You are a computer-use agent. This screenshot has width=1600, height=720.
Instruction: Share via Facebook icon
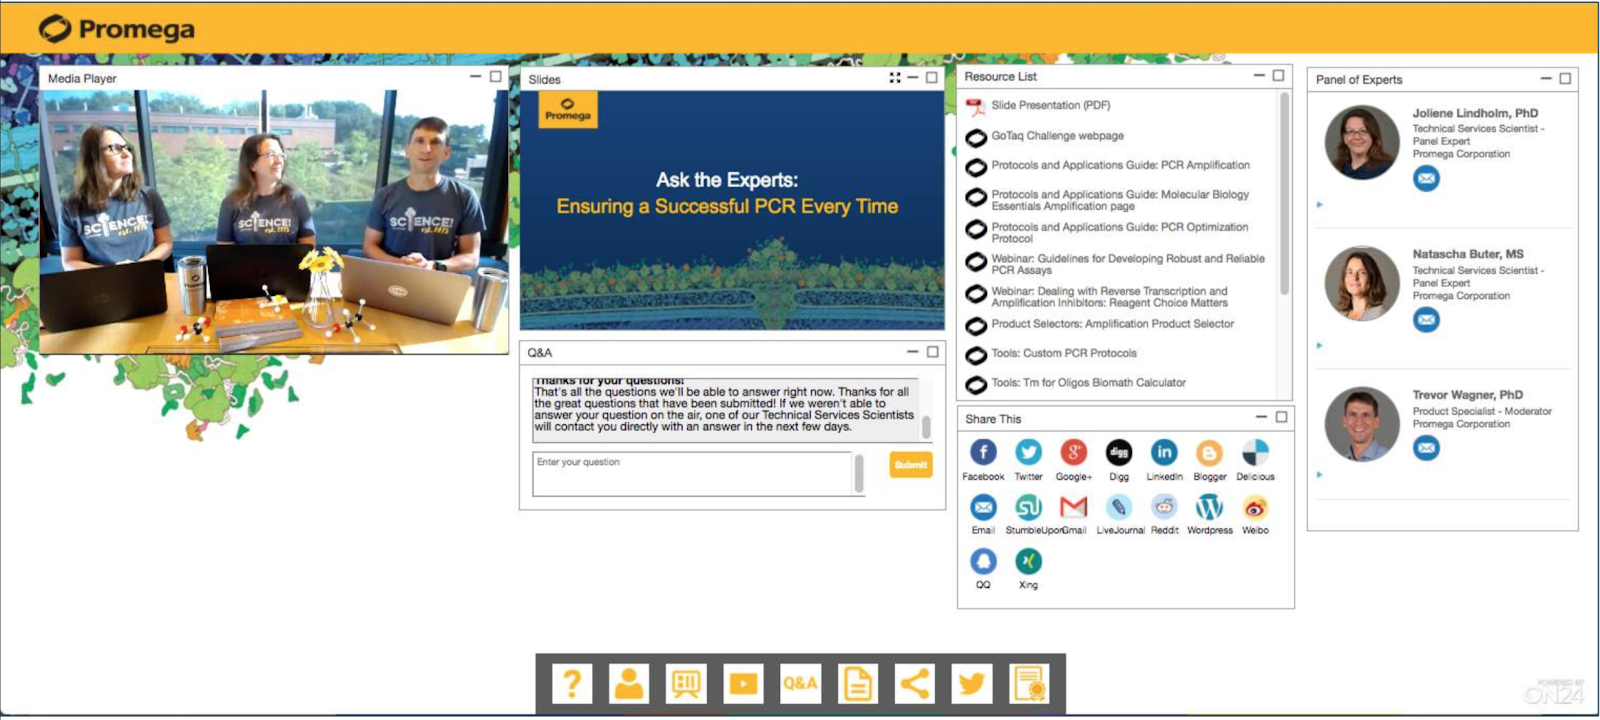coord(983,453)
